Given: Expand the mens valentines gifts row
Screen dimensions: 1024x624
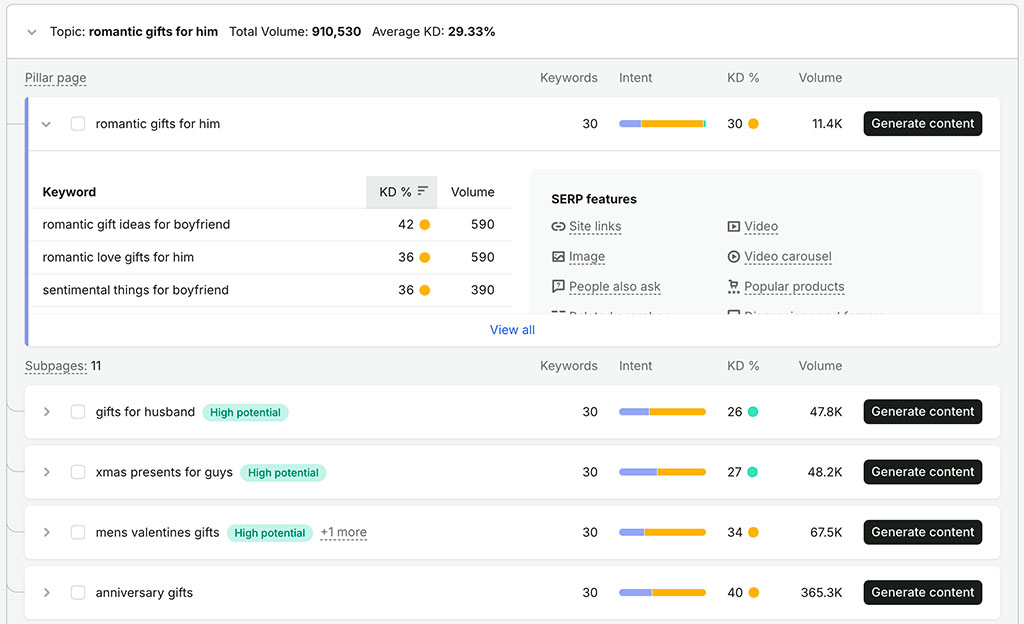Looking at the screenshot, I should pyautogui.click(x=46, y=532).
